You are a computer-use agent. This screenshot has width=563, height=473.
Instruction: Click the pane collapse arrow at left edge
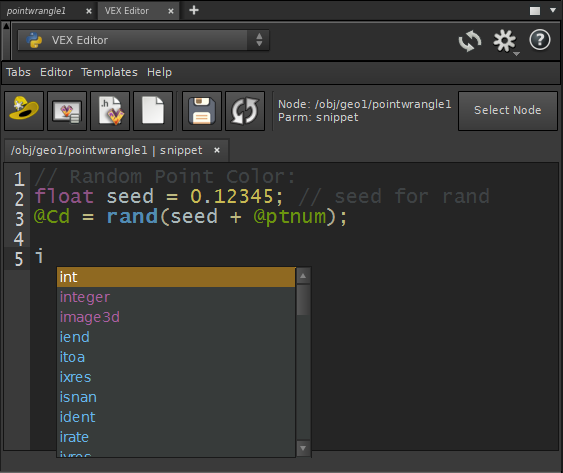6,26
